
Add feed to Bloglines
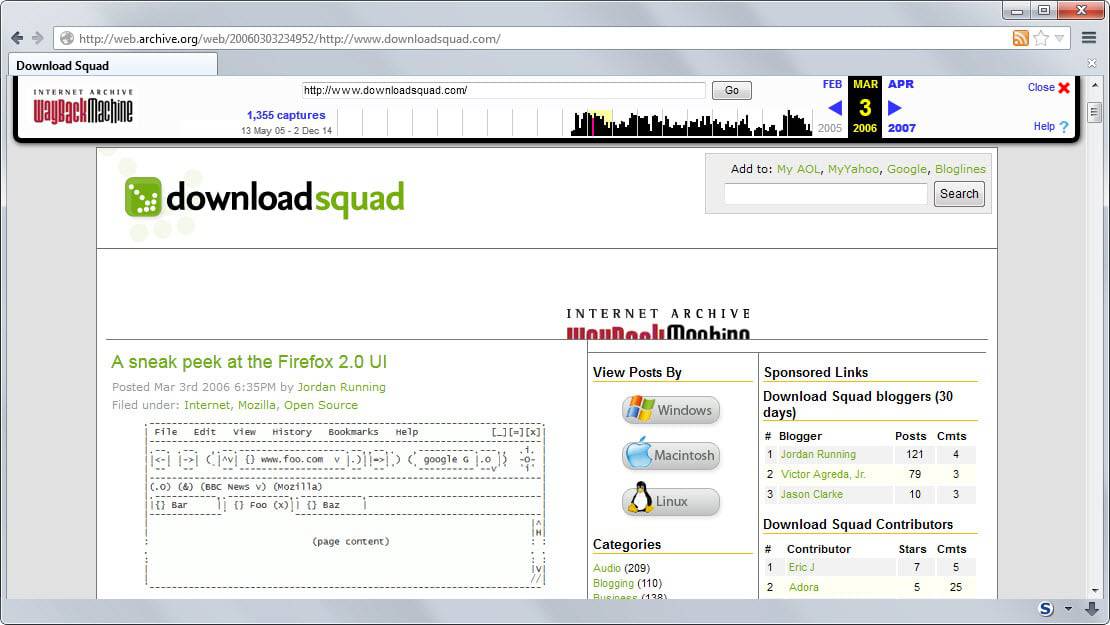[x=960, y=169]
